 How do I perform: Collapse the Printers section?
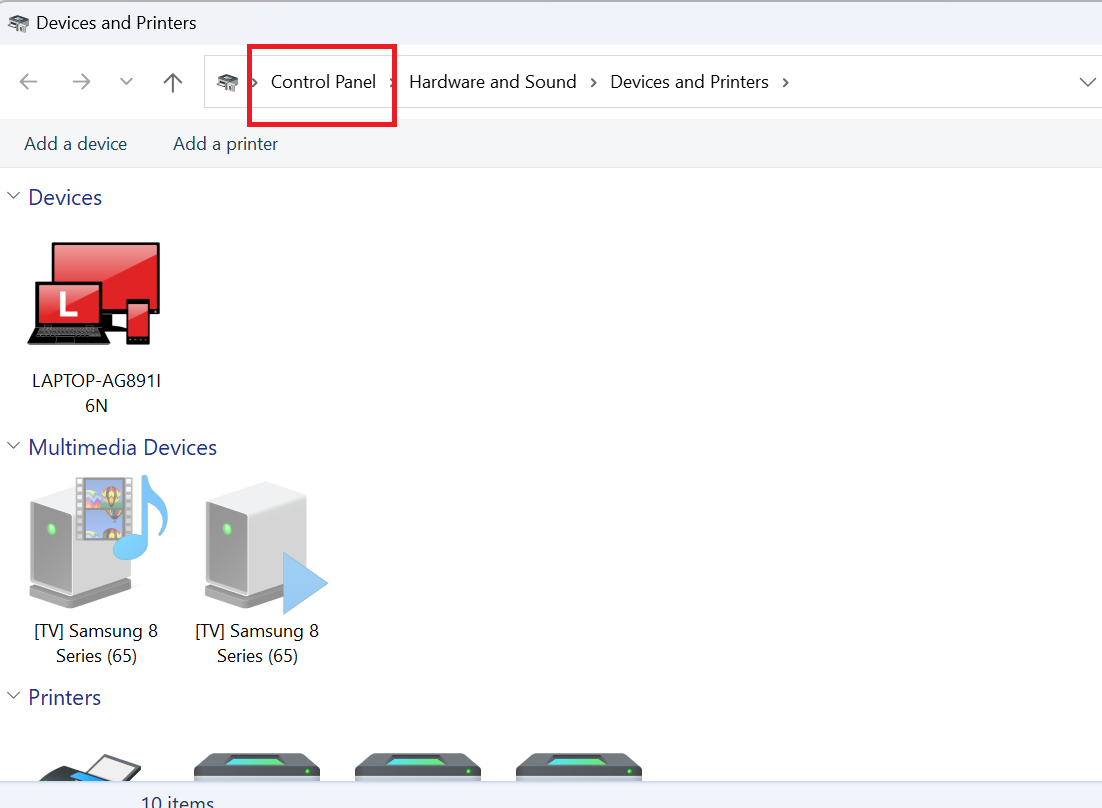13,696
